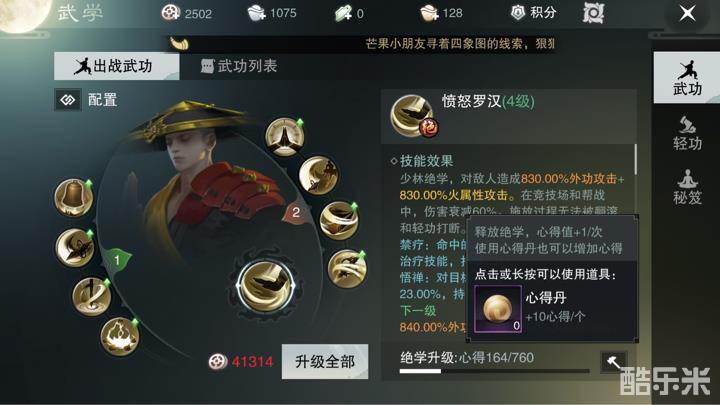Open the 武功 sidebar tab
This screenshot has height=405, width=720.
(687, 78)
